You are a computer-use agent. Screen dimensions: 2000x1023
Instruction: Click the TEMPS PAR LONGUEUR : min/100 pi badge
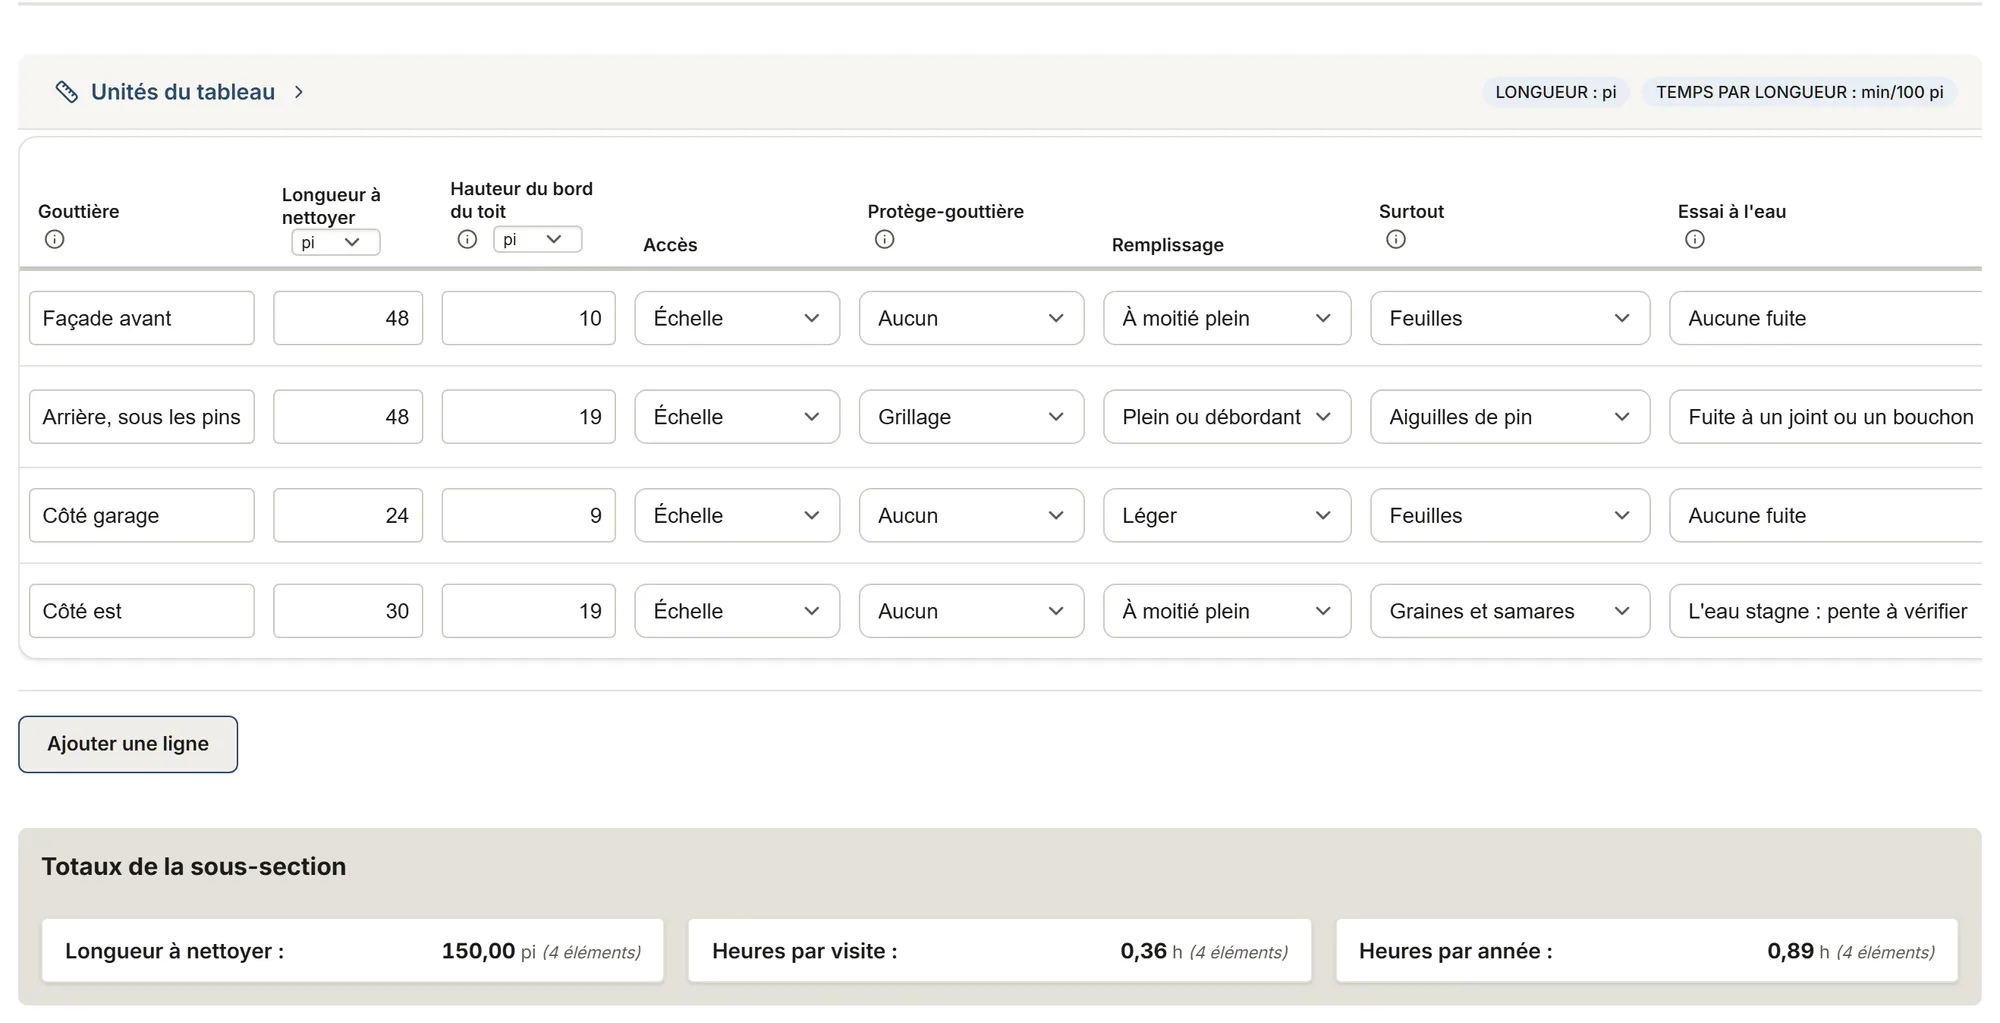[x=1800, y=92]
